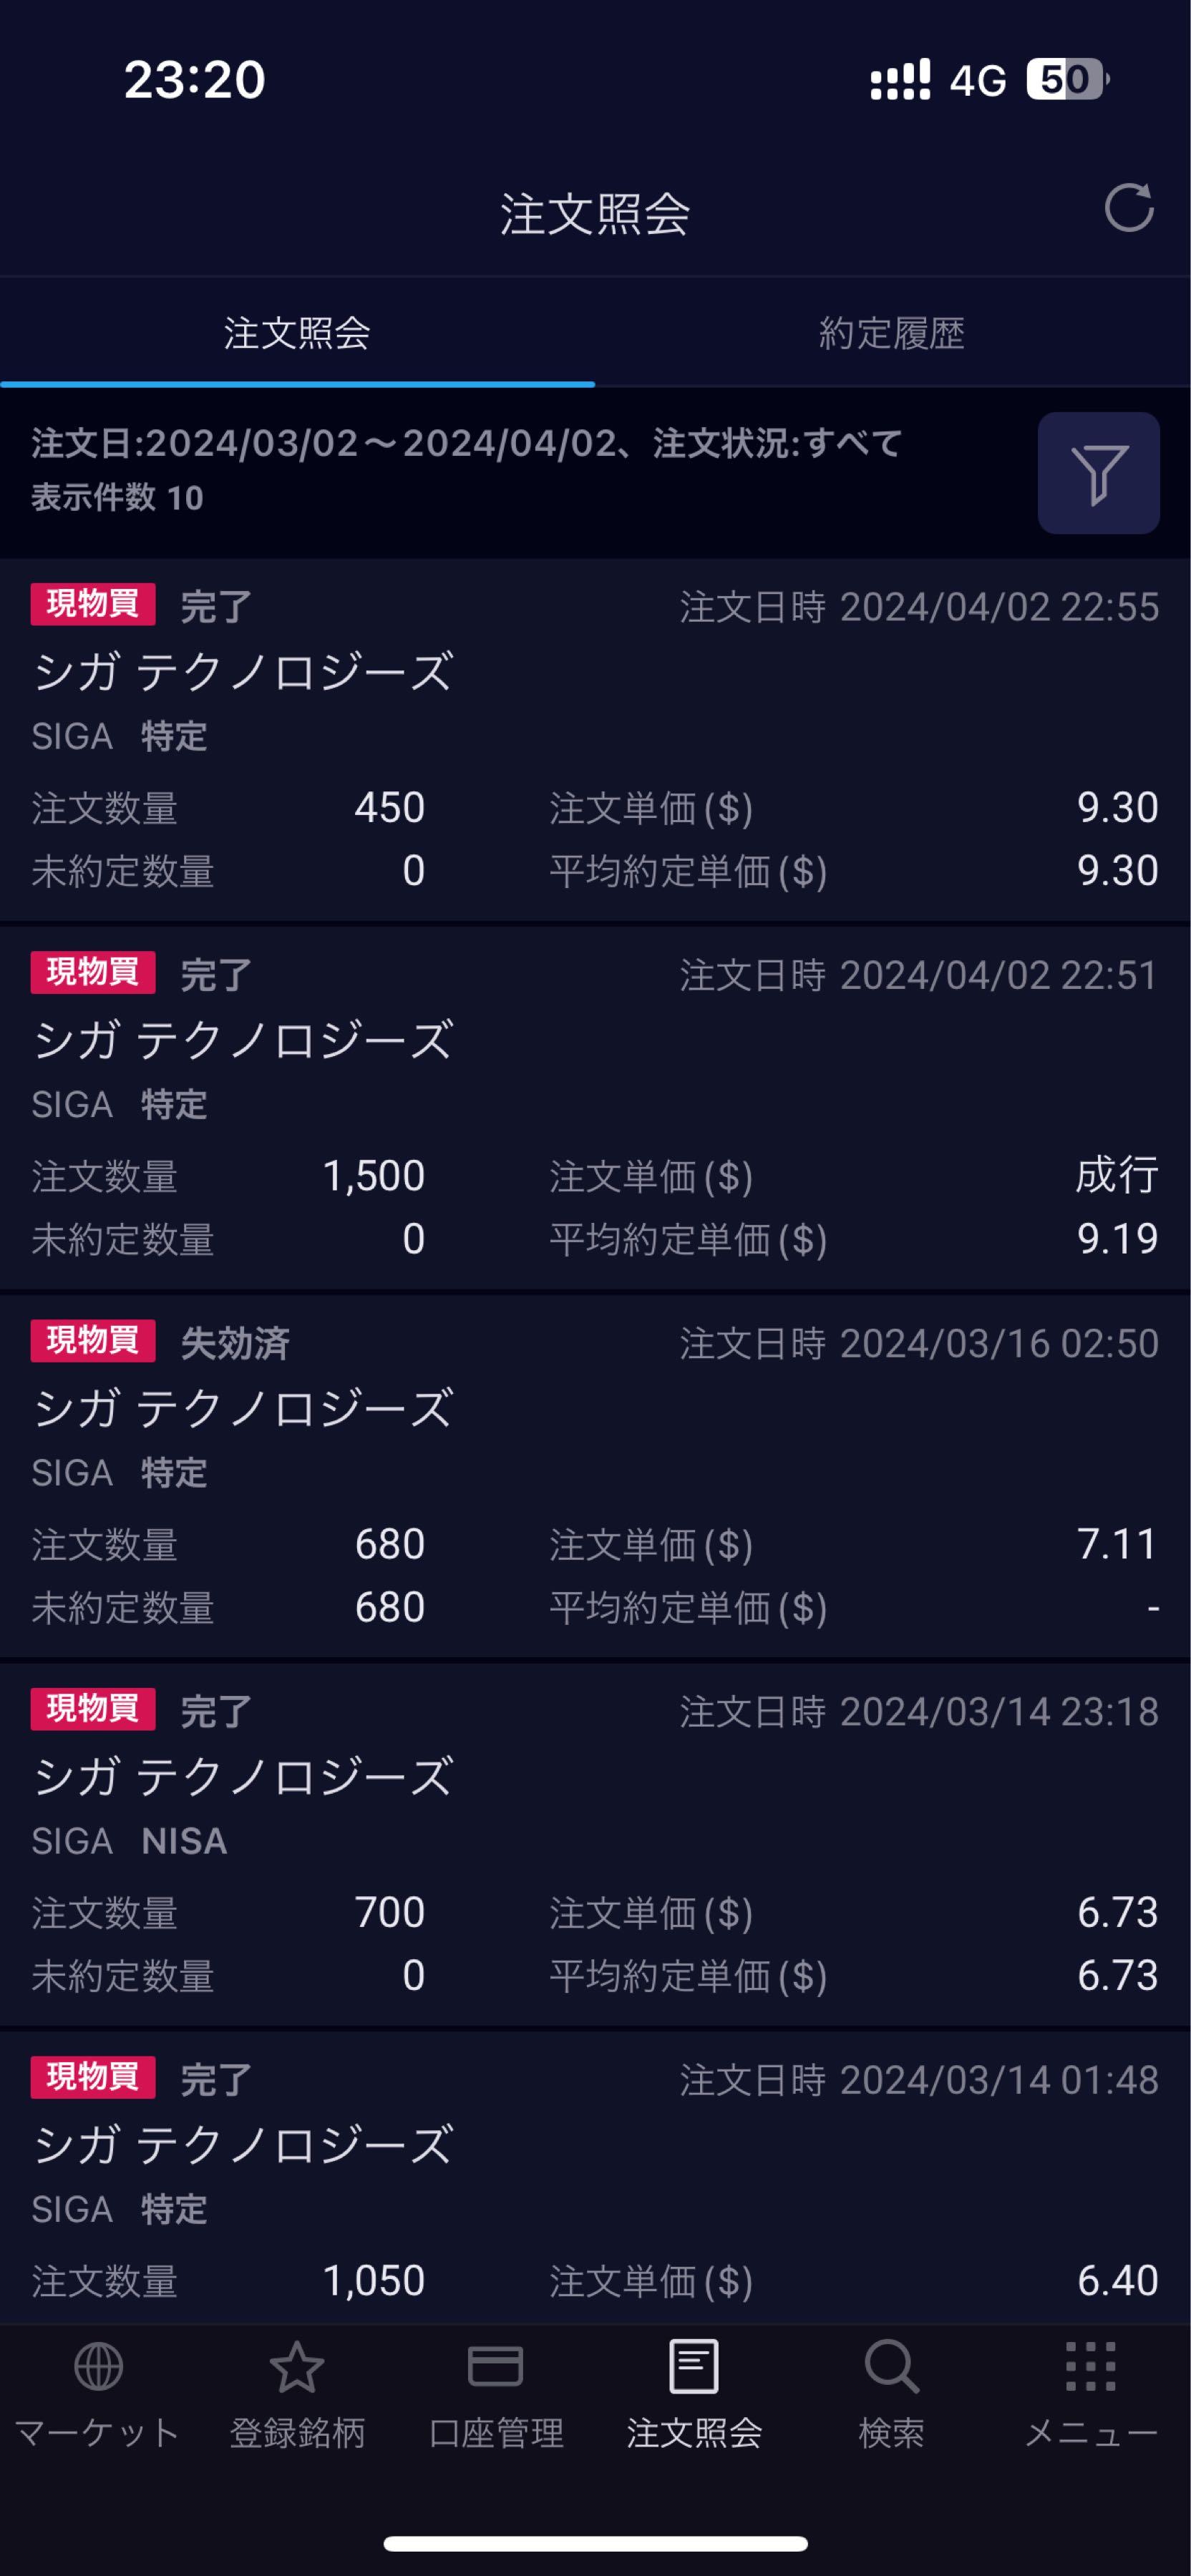Open the 1,050 share order from 2024/03/14 01:48
This screenshot has height=2576, width=1191.
[x=595, y=2180]
